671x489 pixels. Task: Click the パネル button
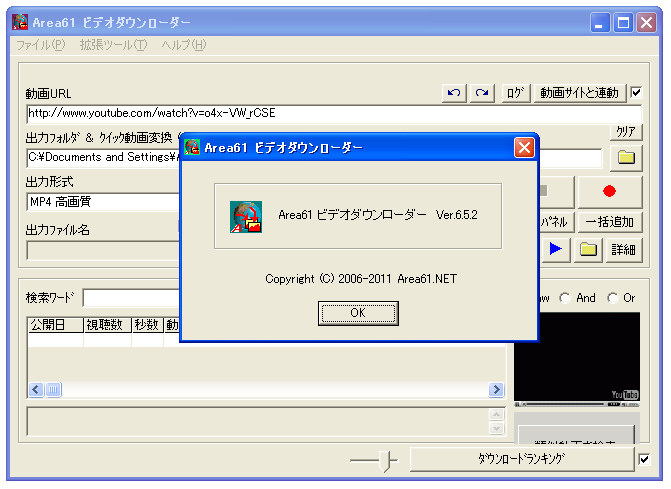click(556, 222)
